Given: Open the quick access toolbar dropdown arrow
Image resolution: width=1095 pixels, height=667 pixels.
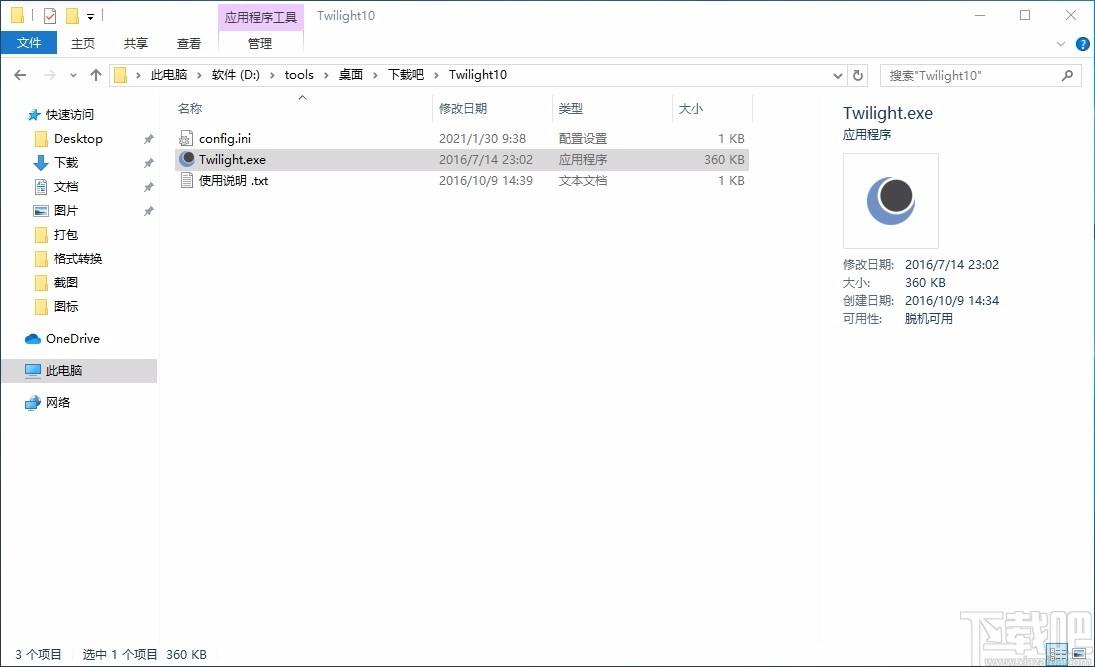Looking at the screenshot, I should pyautogui.click(x=93, y=15).
